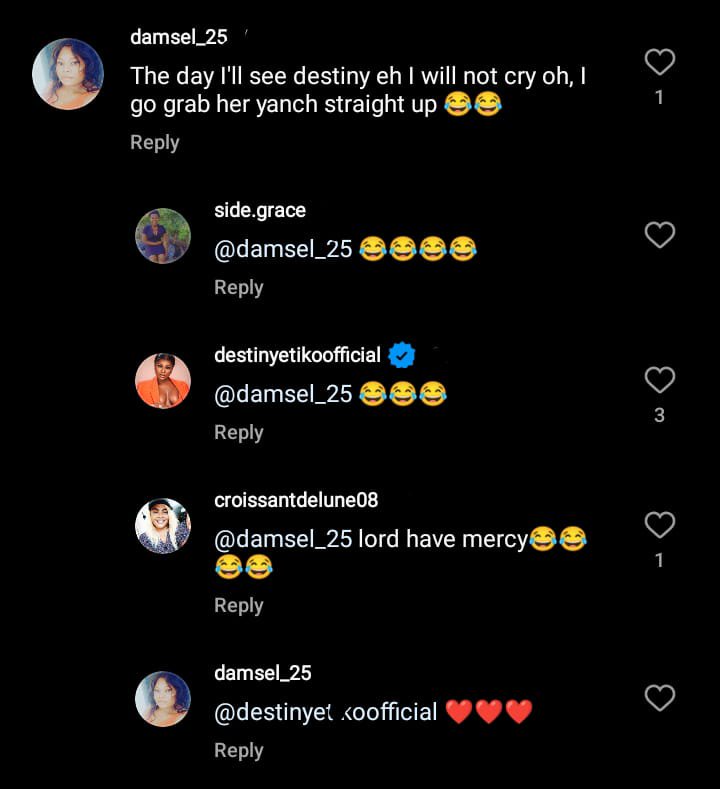The height and width of the screenshot is (789, 720).
Task: Reply to destinyetikoofficial's comment
Action: point(238,433)
